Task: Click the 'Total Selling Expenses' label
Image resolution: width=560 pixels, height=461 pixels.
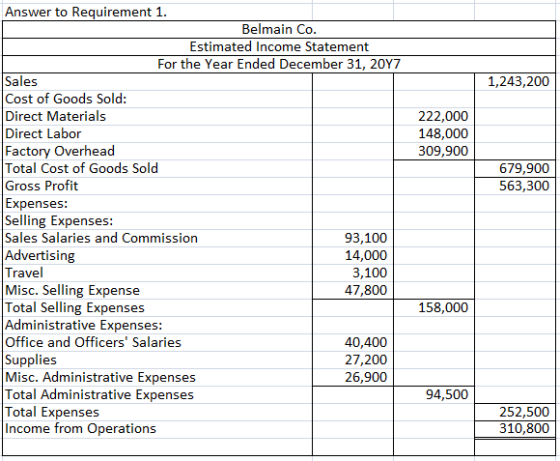Action: click(75, 308)
